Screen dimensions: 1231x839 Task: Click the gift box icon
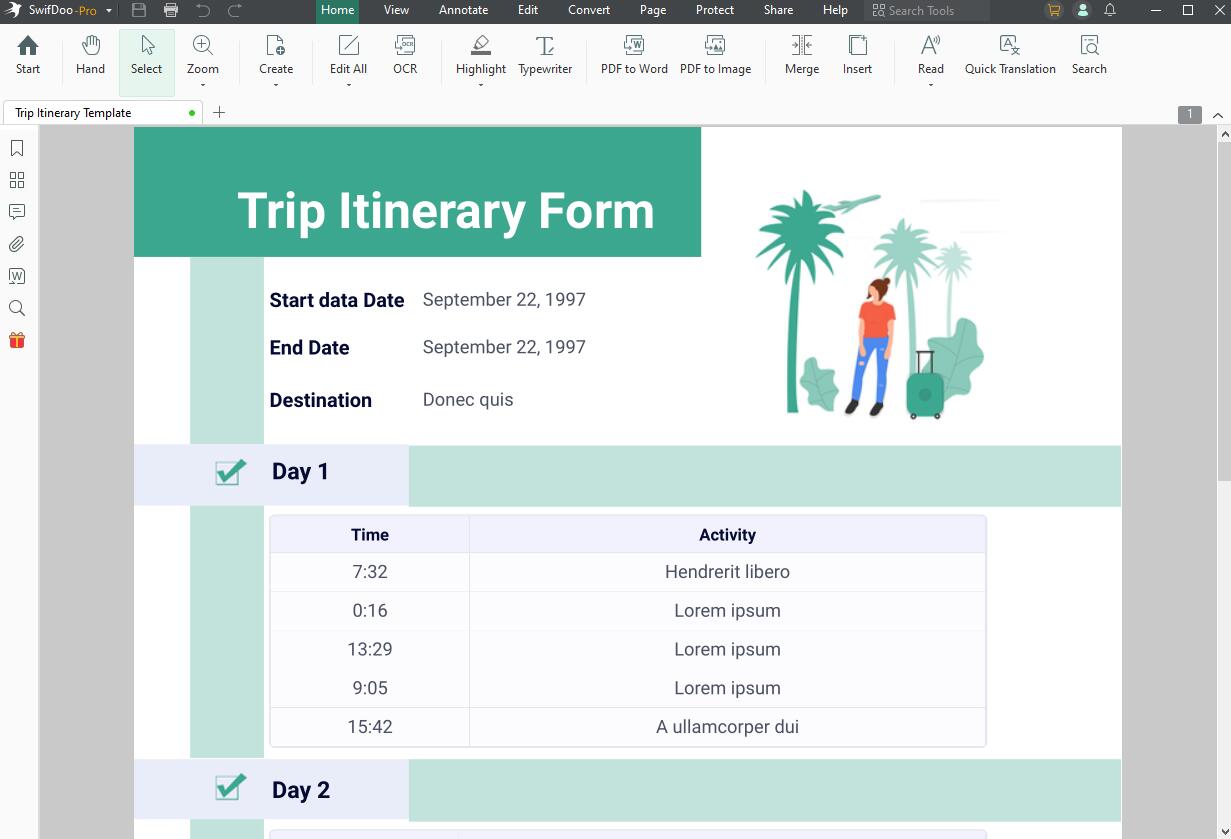(17, 340)
